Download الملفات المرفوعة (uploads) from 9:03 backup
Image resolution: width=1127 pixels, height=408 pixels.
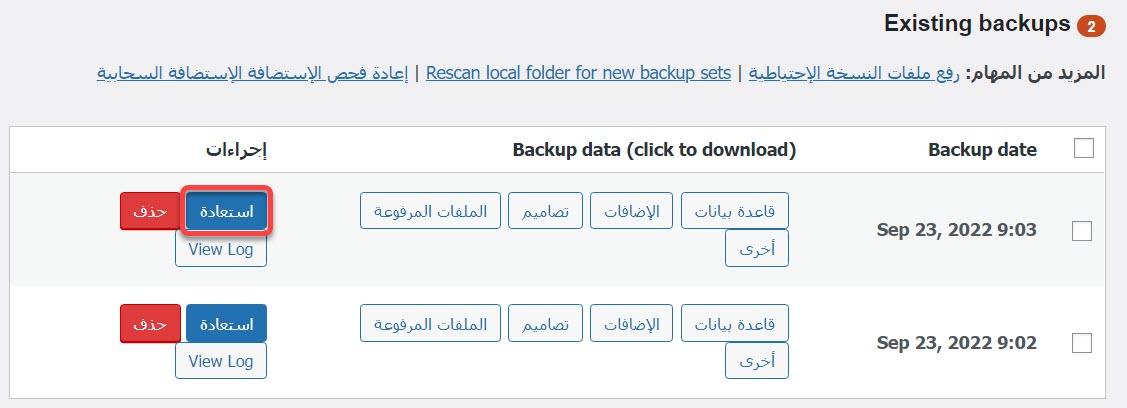tap(430, 211)
